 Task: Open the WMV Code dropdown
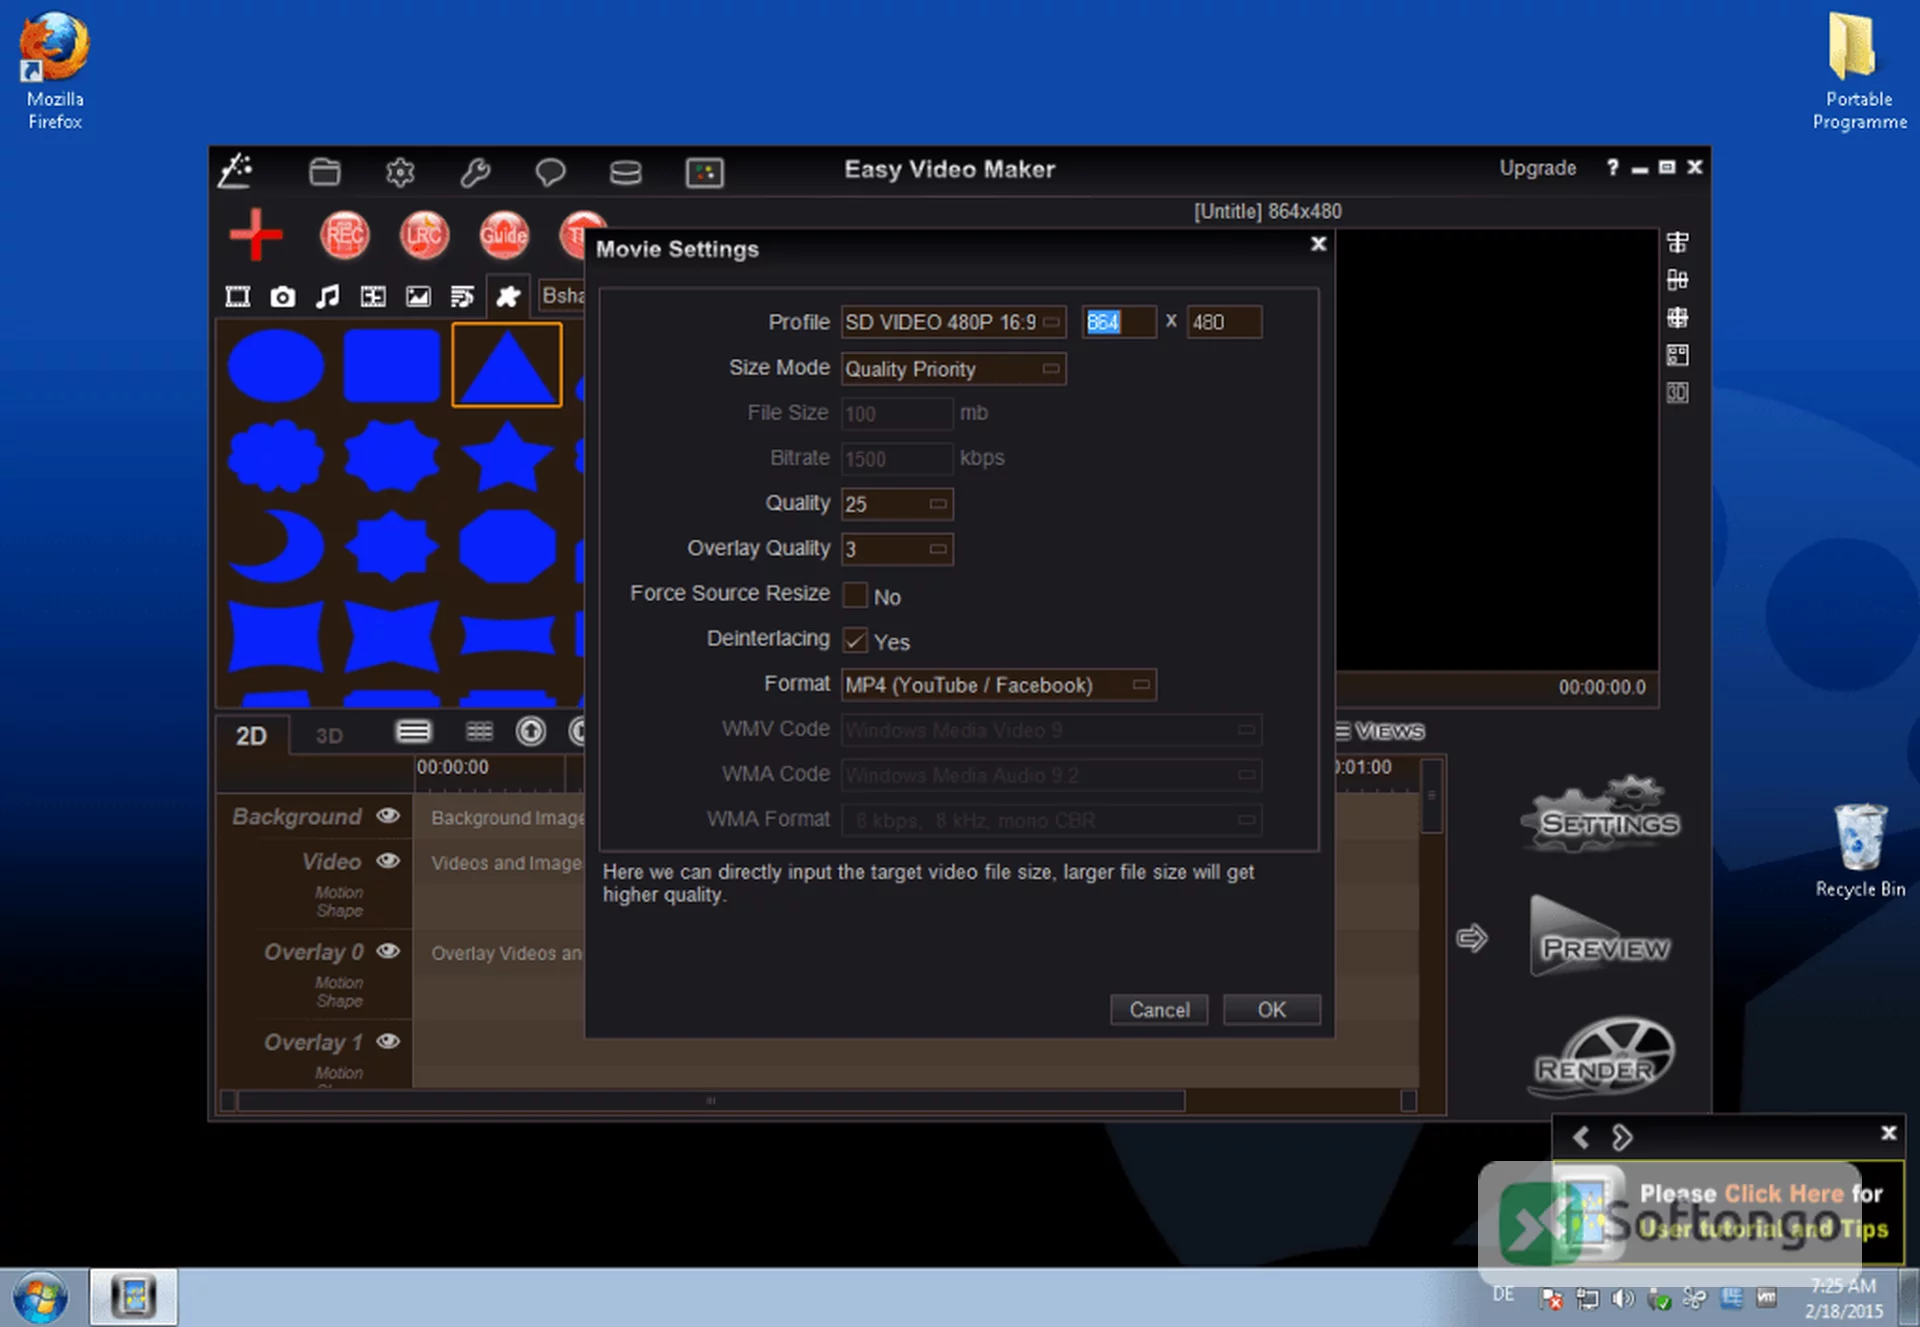(1051, 730)
